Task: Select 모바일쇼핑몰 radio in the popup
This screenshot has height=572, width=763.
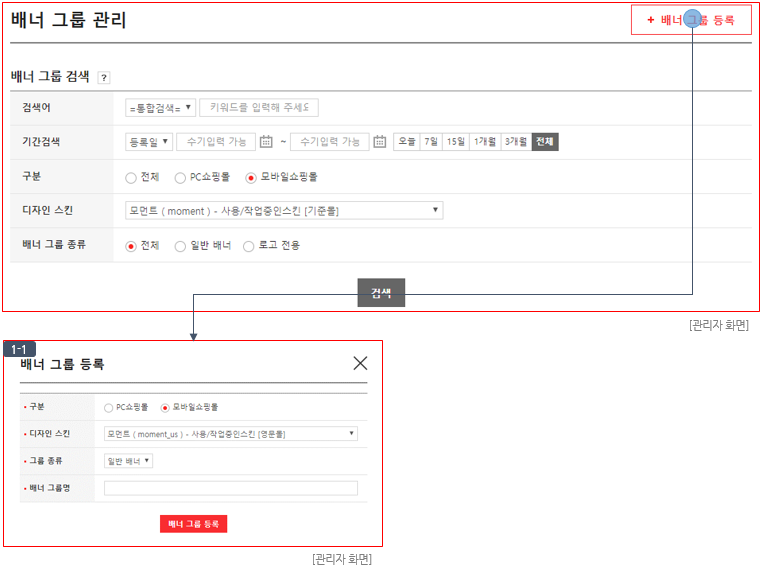Action: pos(165,407)
